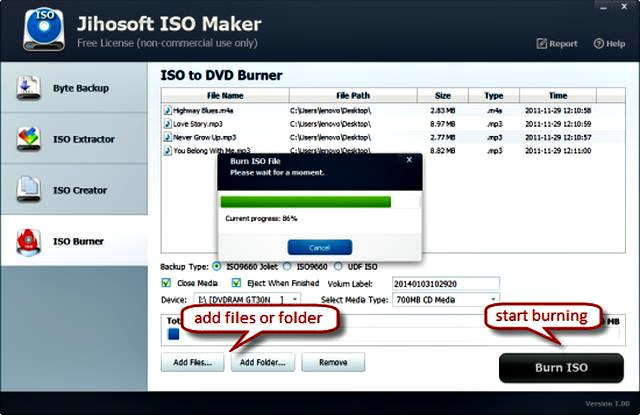Switch to ISO Extractor section

coord(74,139)
